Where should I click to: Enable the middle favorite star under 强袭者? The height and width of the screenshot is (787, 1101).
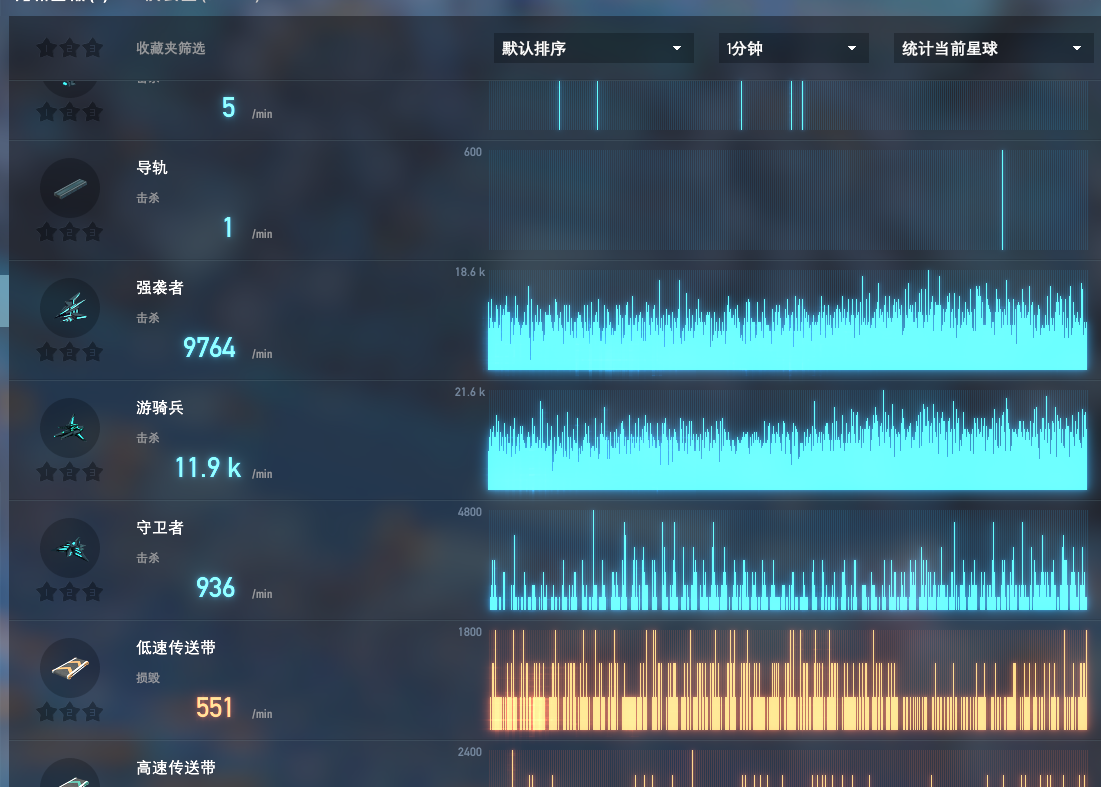[x=69, y=353]
